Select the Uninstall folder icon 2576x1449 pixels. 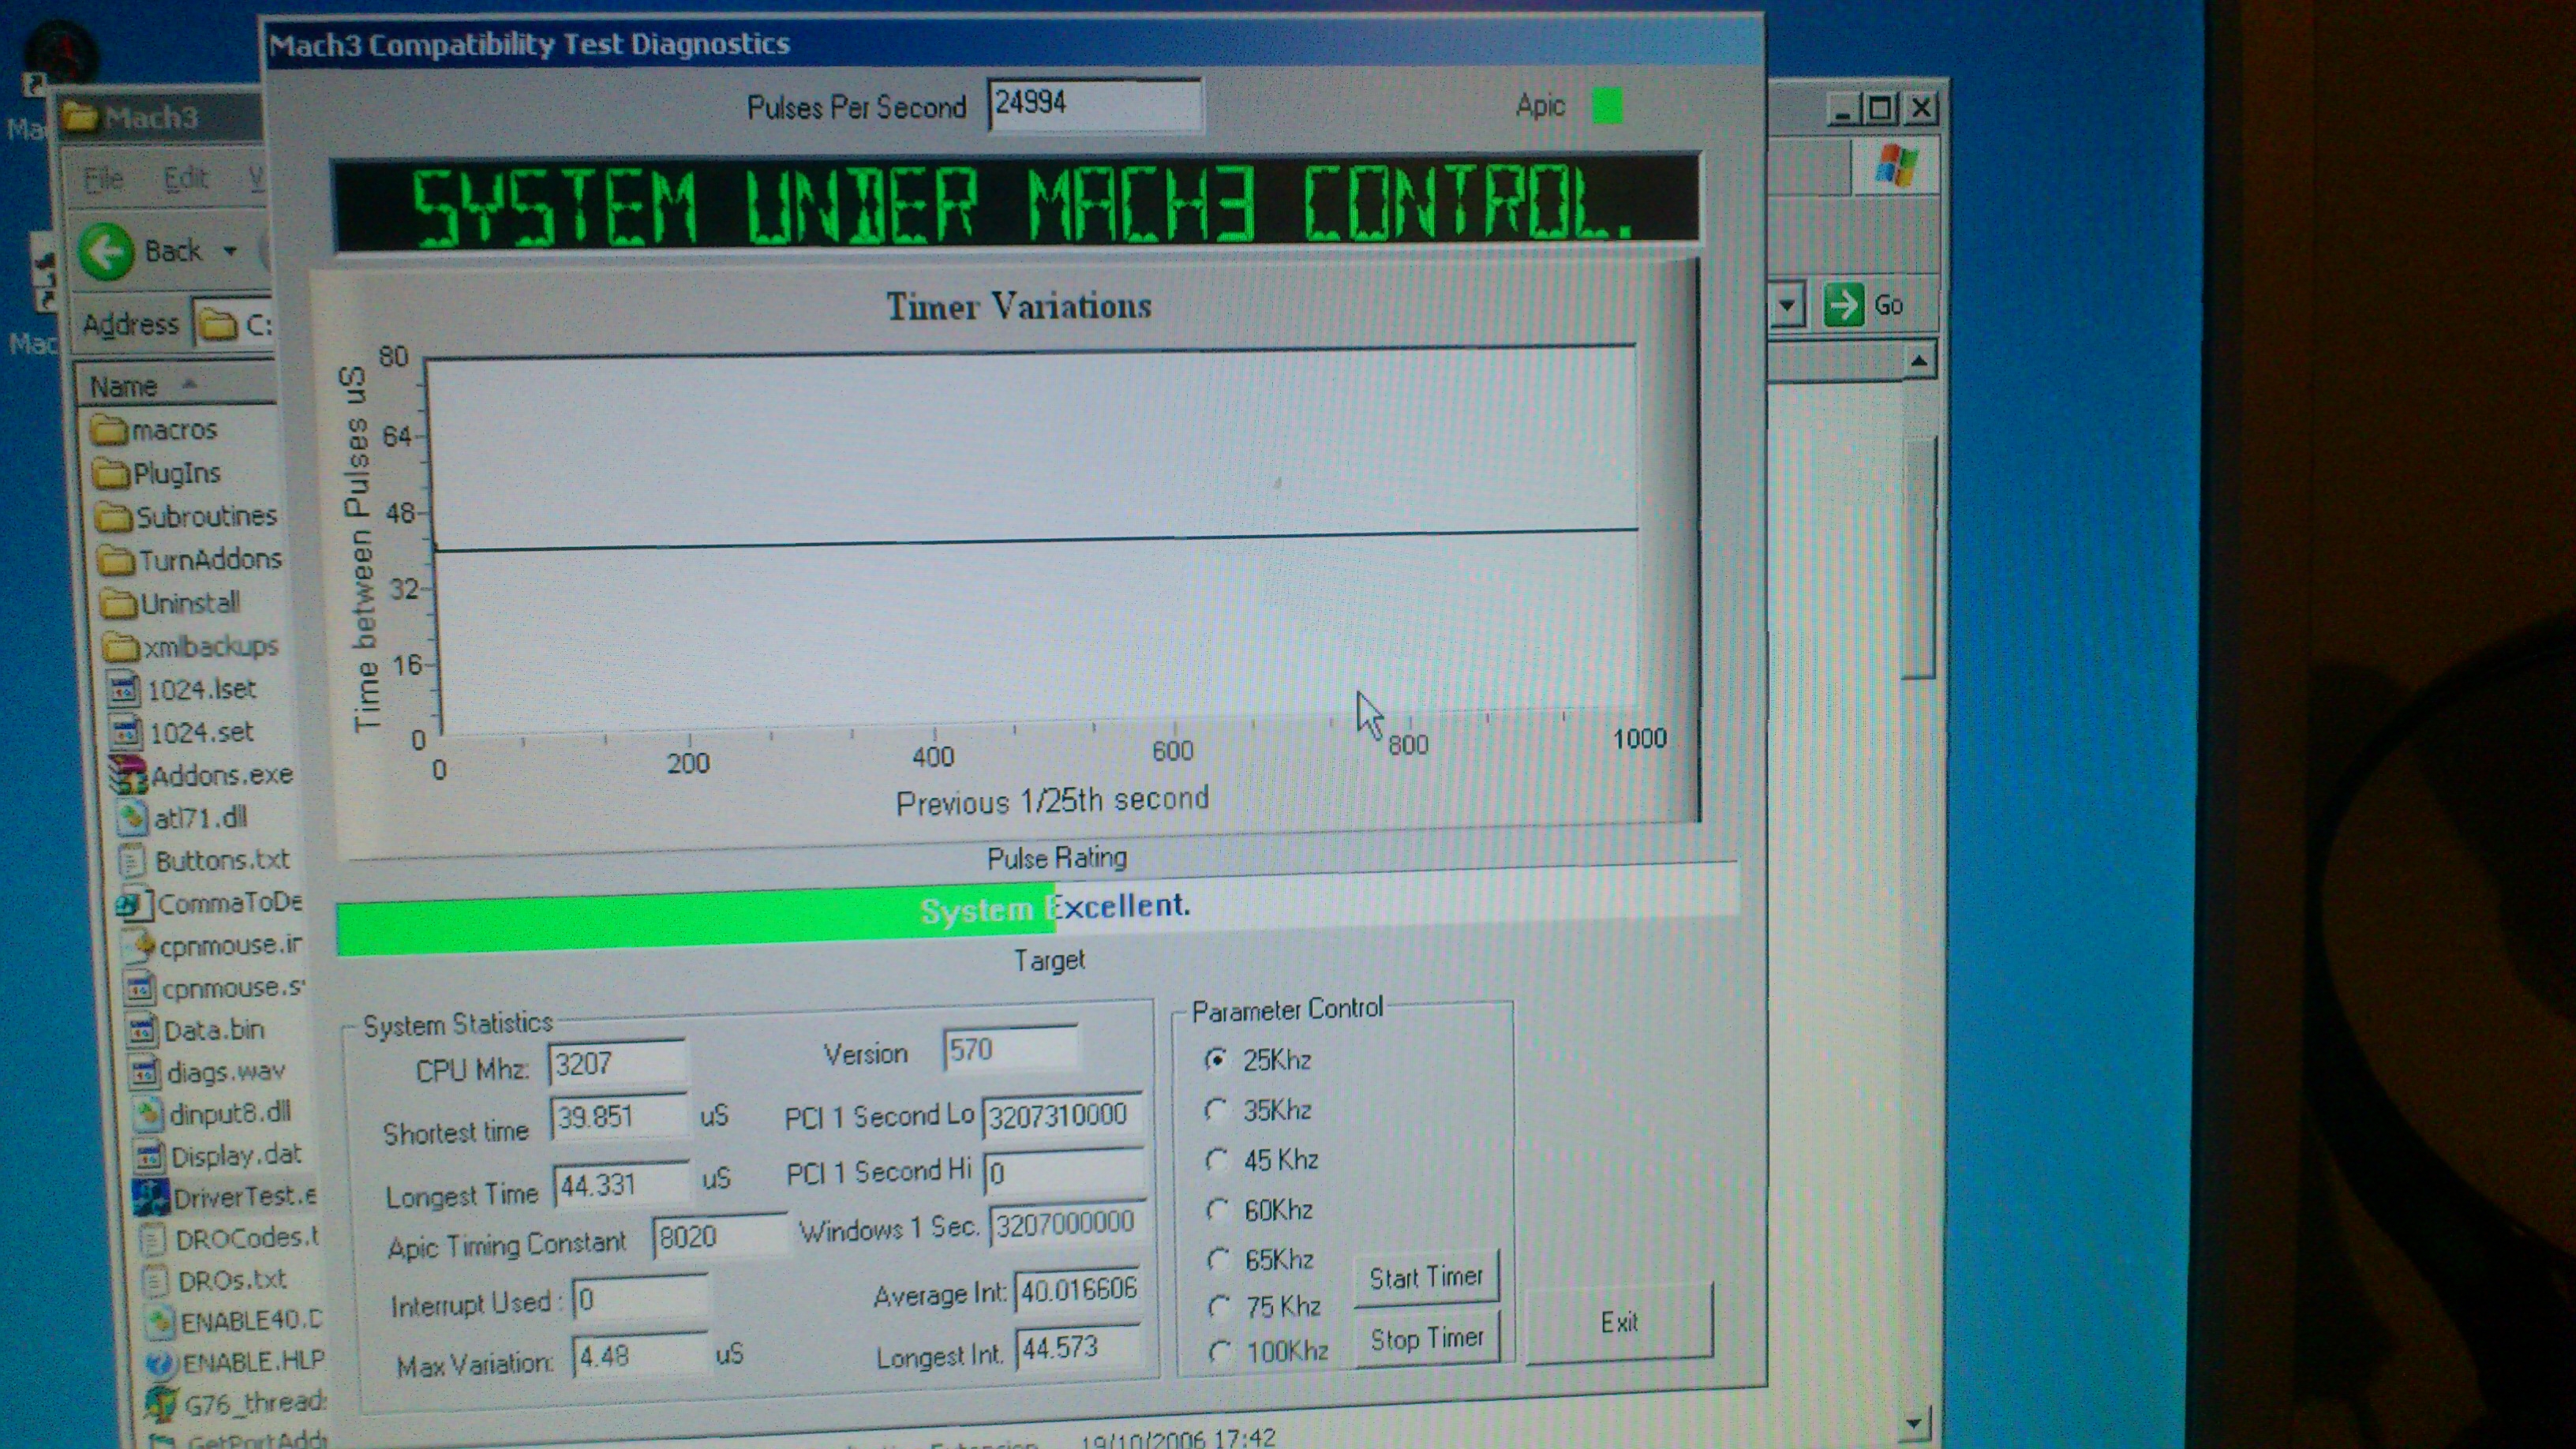119,603
